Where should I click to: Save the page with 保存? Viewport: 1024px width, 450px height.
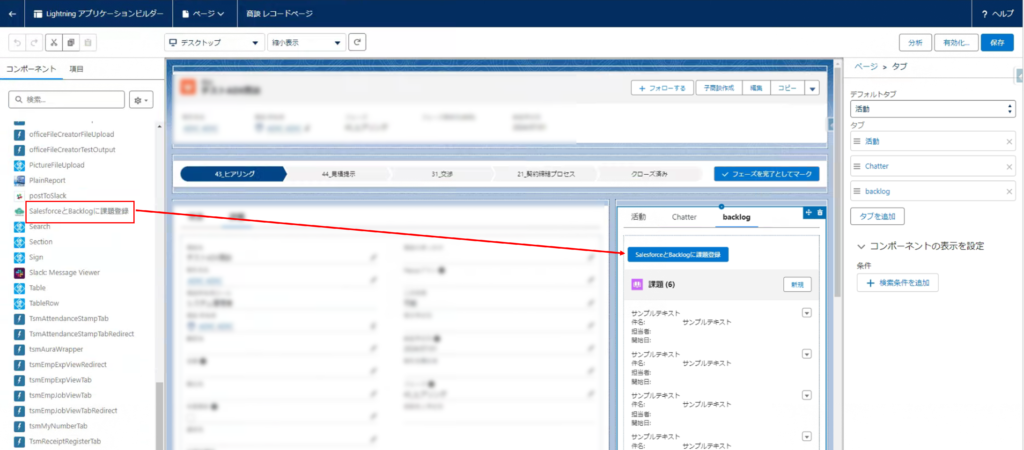coord(997,42)
